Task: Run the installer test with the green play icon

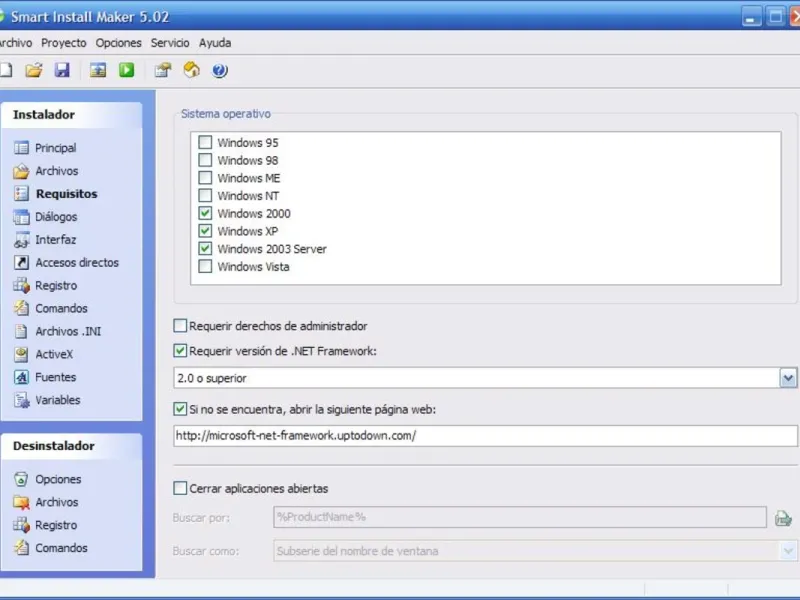Action: pyautogui.click(x=127, y=70)
